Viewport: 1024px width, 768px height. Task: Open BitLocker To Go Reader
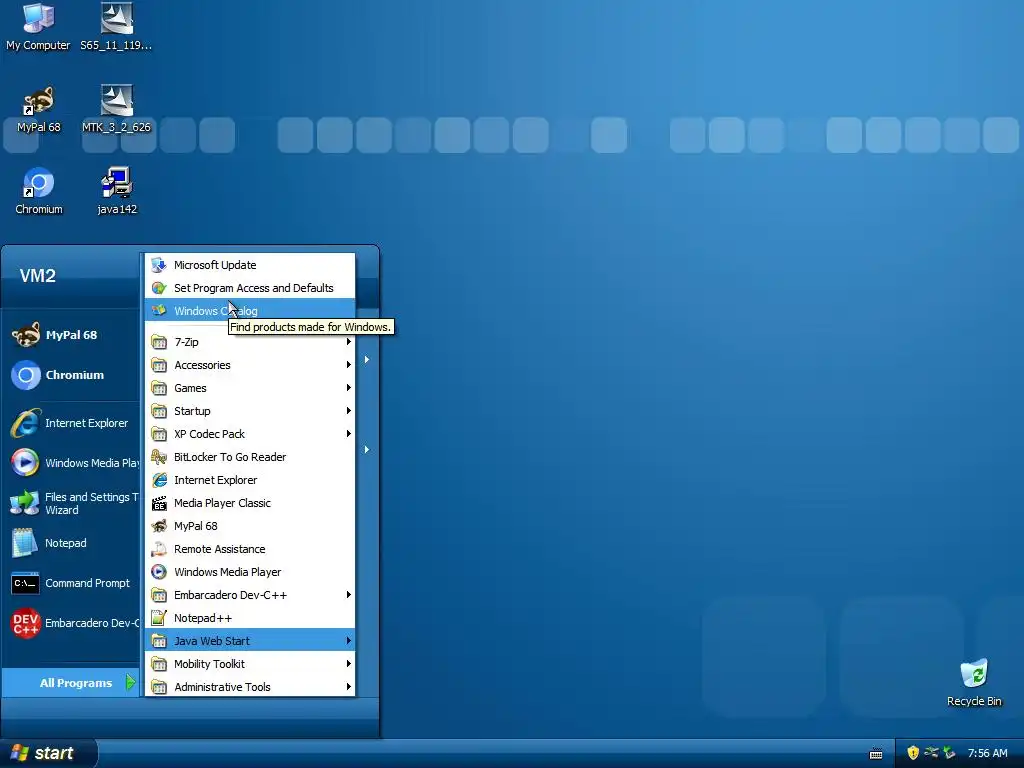pos(249,457)
